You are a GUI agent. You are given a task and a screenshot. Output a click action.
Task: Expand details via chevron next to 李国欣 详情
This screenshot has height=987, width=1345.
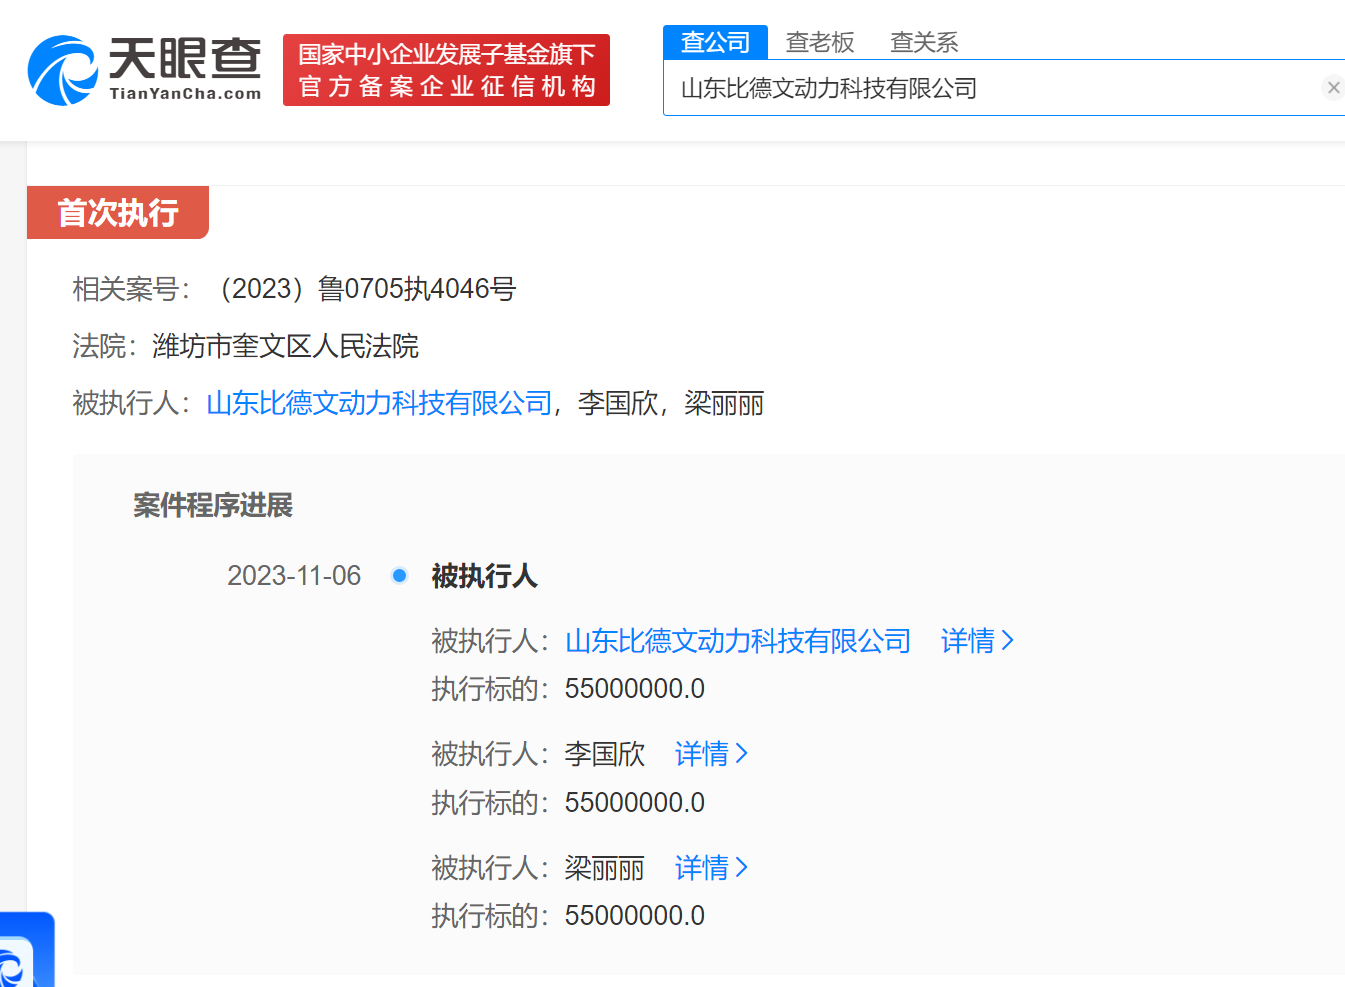(741, 754)
